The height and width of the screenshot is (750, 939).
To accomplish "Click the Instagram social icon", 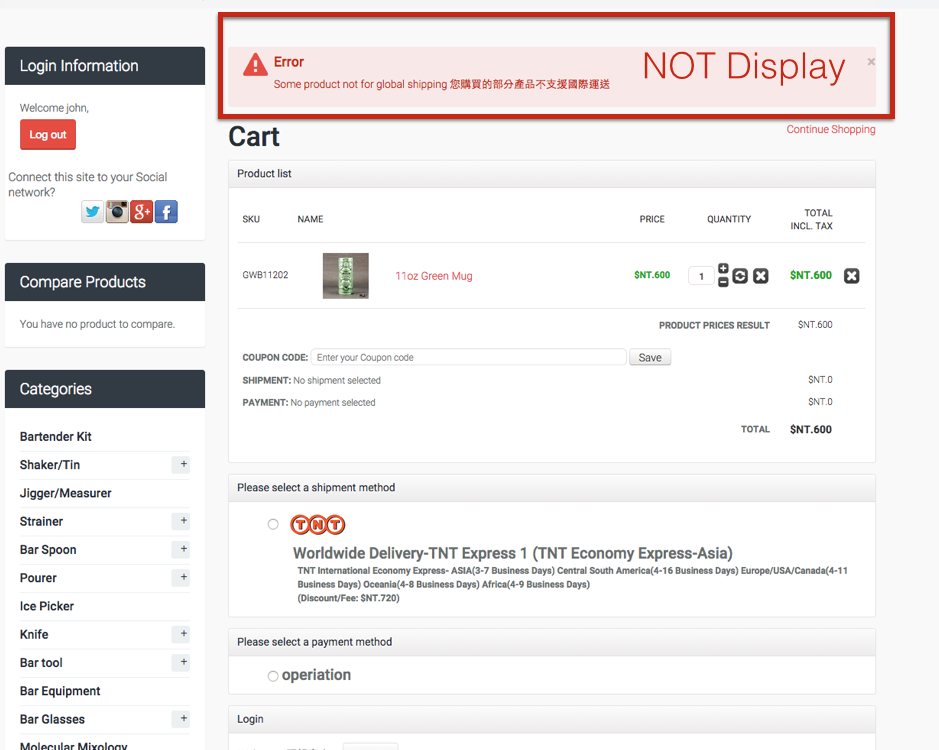I will pos(117,211).
